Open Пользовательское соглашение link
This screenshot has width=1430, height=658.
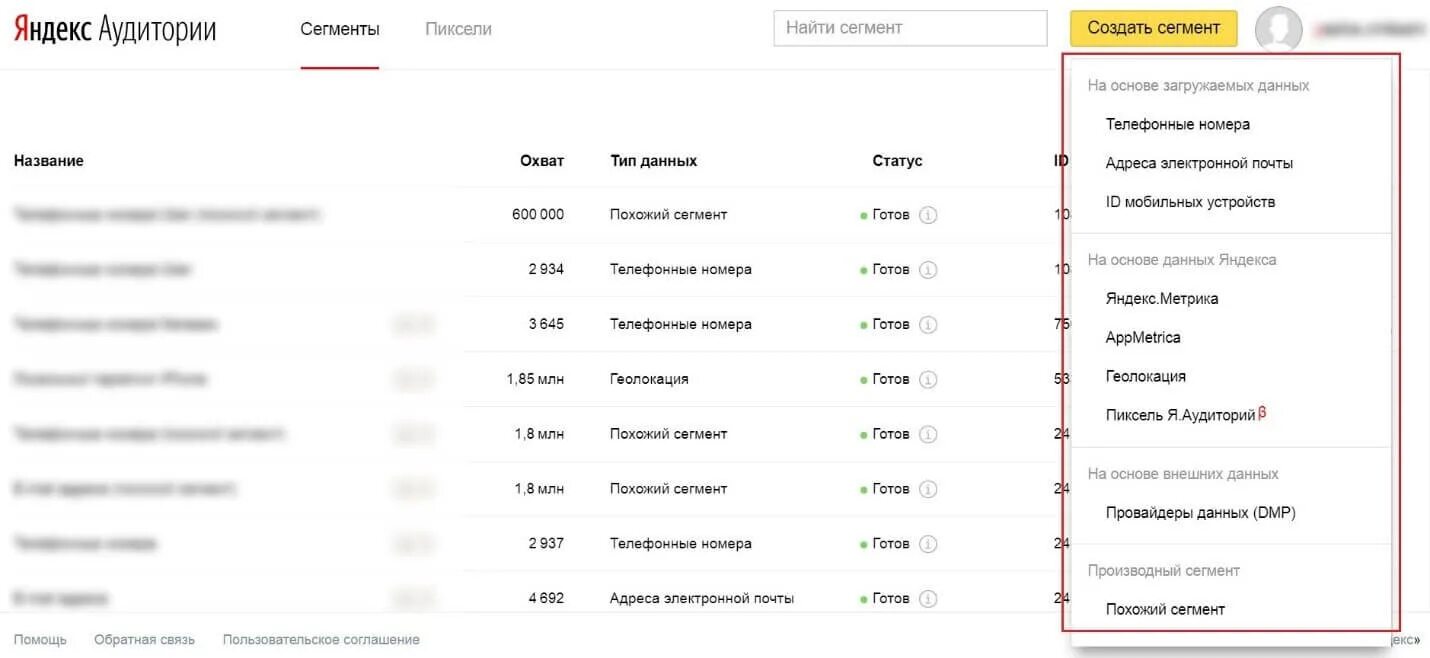pos(321,640)
